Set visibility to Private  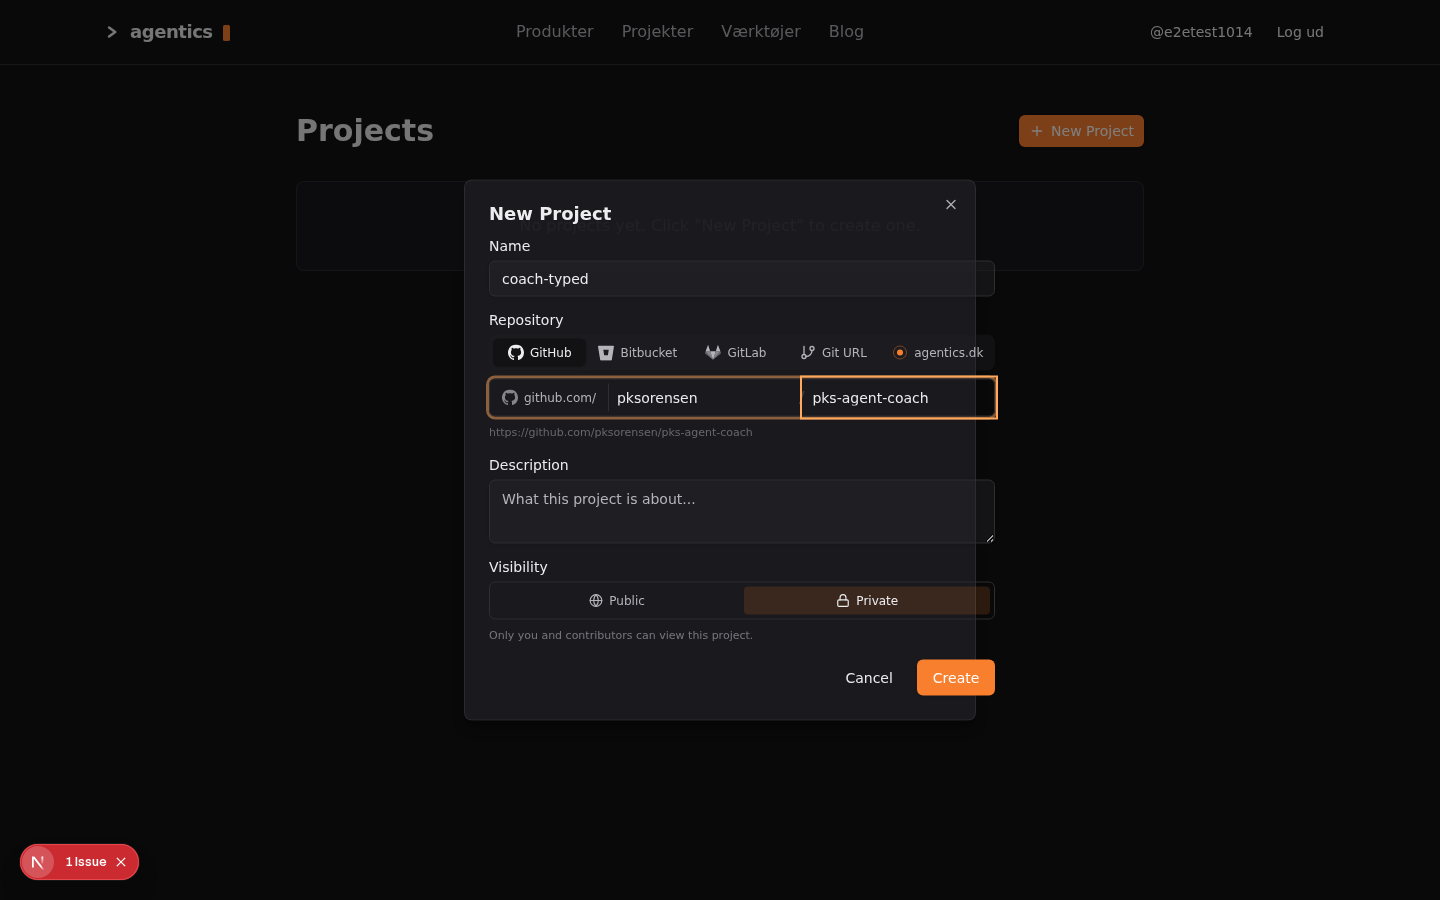[867, 601]
